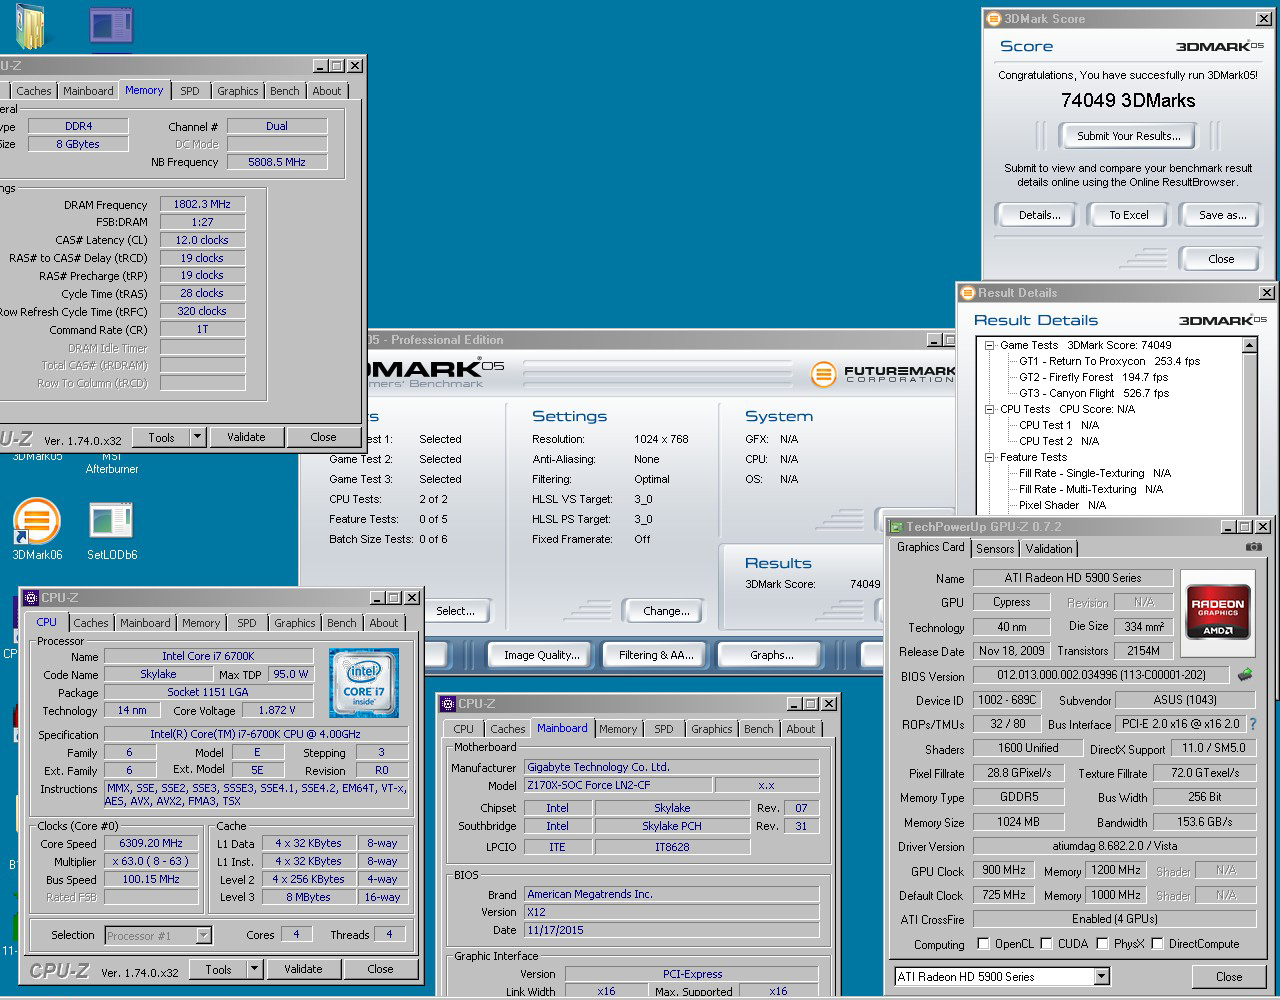Open the Bench tab in CPU-Z Mainboard window
1280x1000 pixels.
[x=758, y=729]
